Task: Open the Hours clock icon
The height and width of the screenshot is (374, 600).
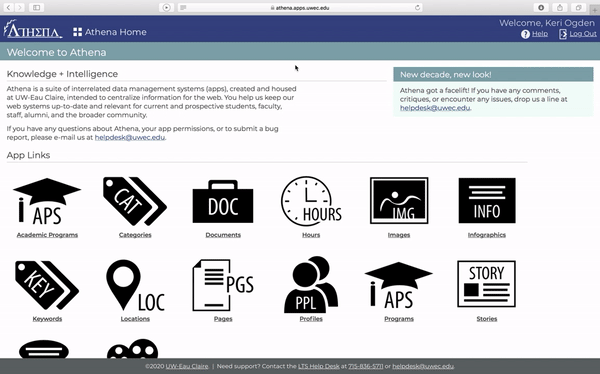Action: pyautogui.click(x=311, y=201)
